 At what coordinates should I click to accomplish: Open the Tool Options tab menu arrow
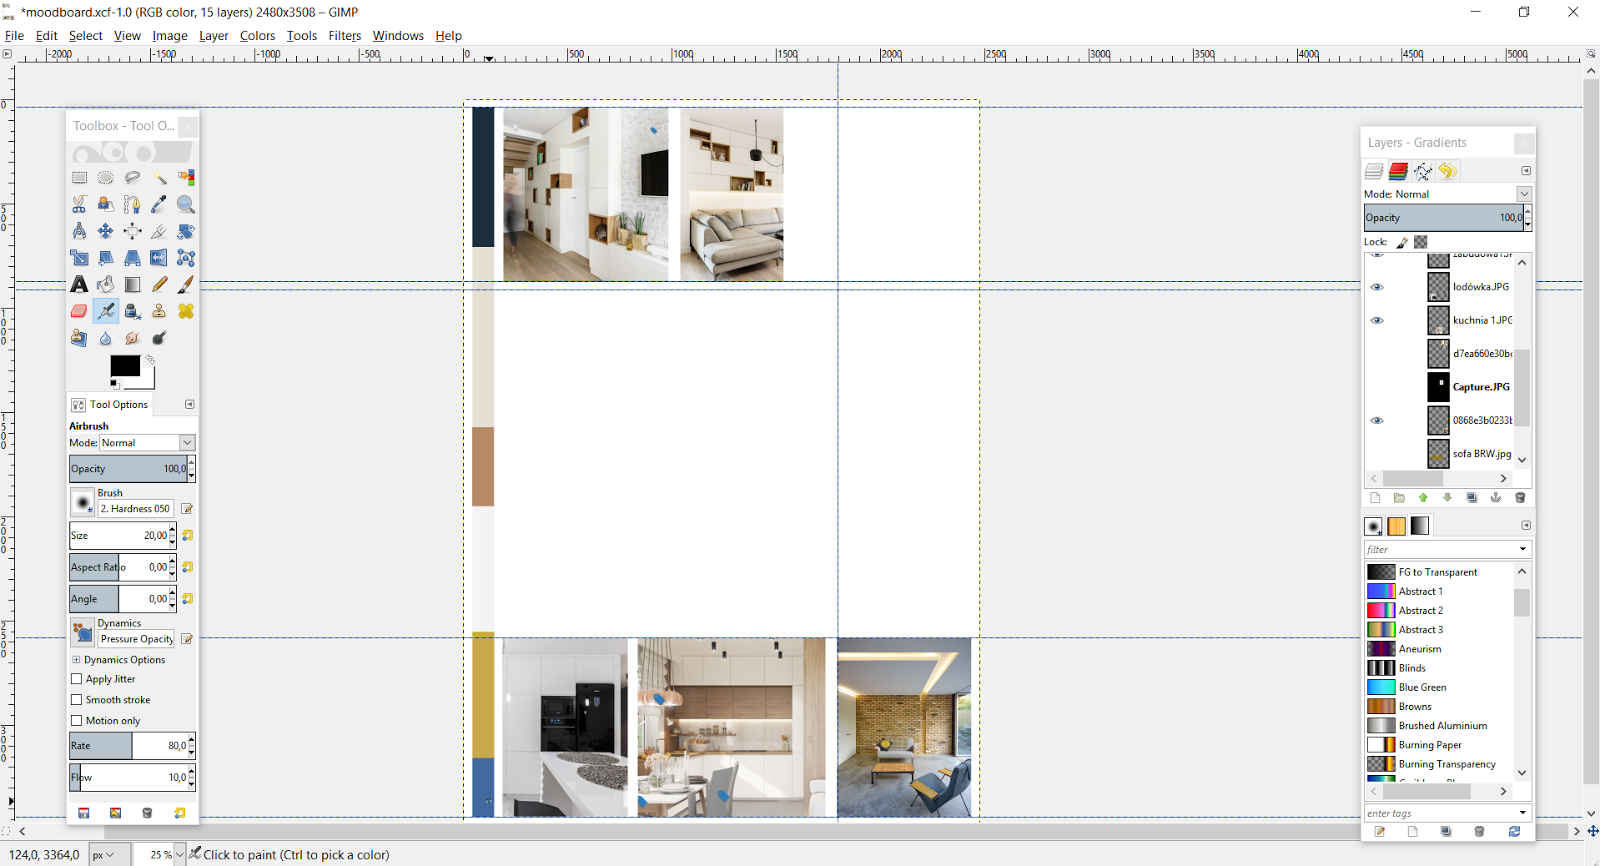(x=189, y=405)
